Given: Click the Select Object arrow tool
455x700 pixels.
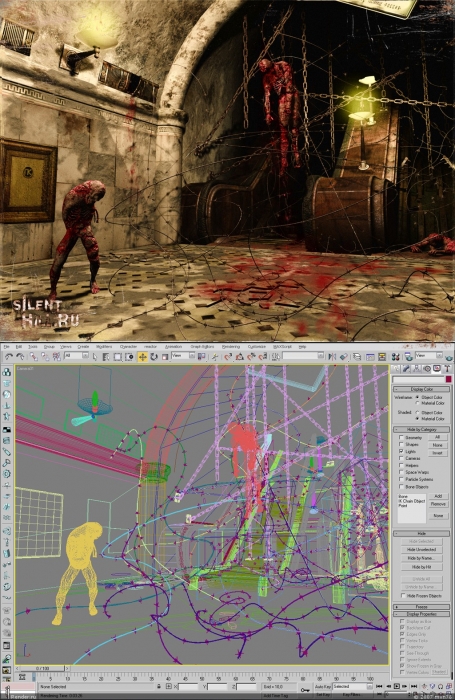Looking at the screenshot, I should [95, 356].
